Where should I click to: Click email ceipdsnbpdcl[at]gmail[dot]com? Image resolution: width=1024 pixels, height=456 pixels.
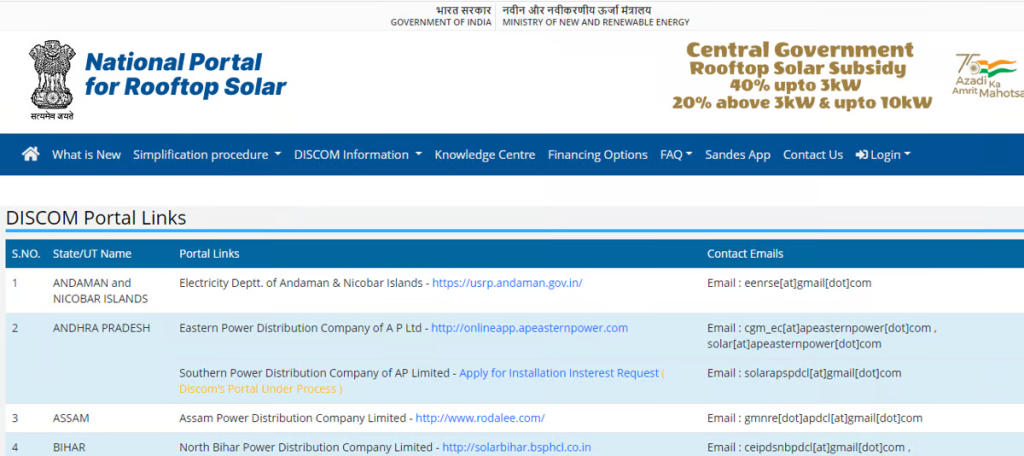tap(826, 448)
